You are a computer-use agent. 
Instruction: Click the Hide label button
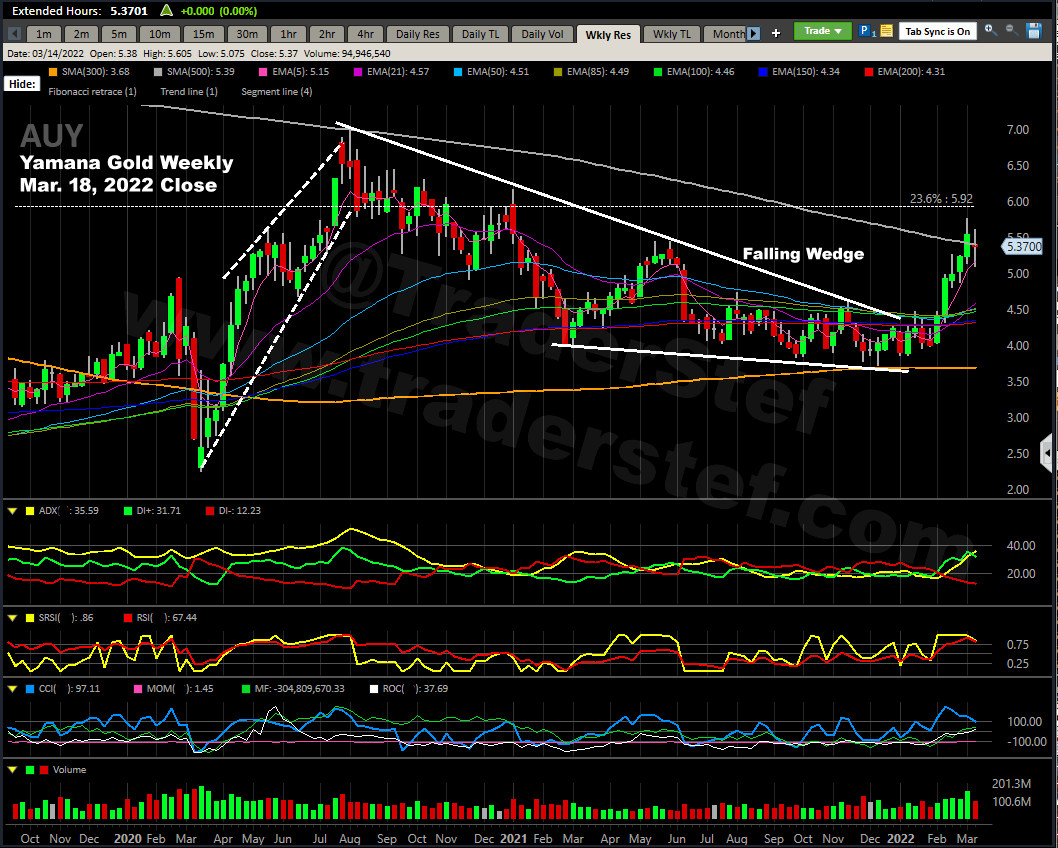[21, 85]
